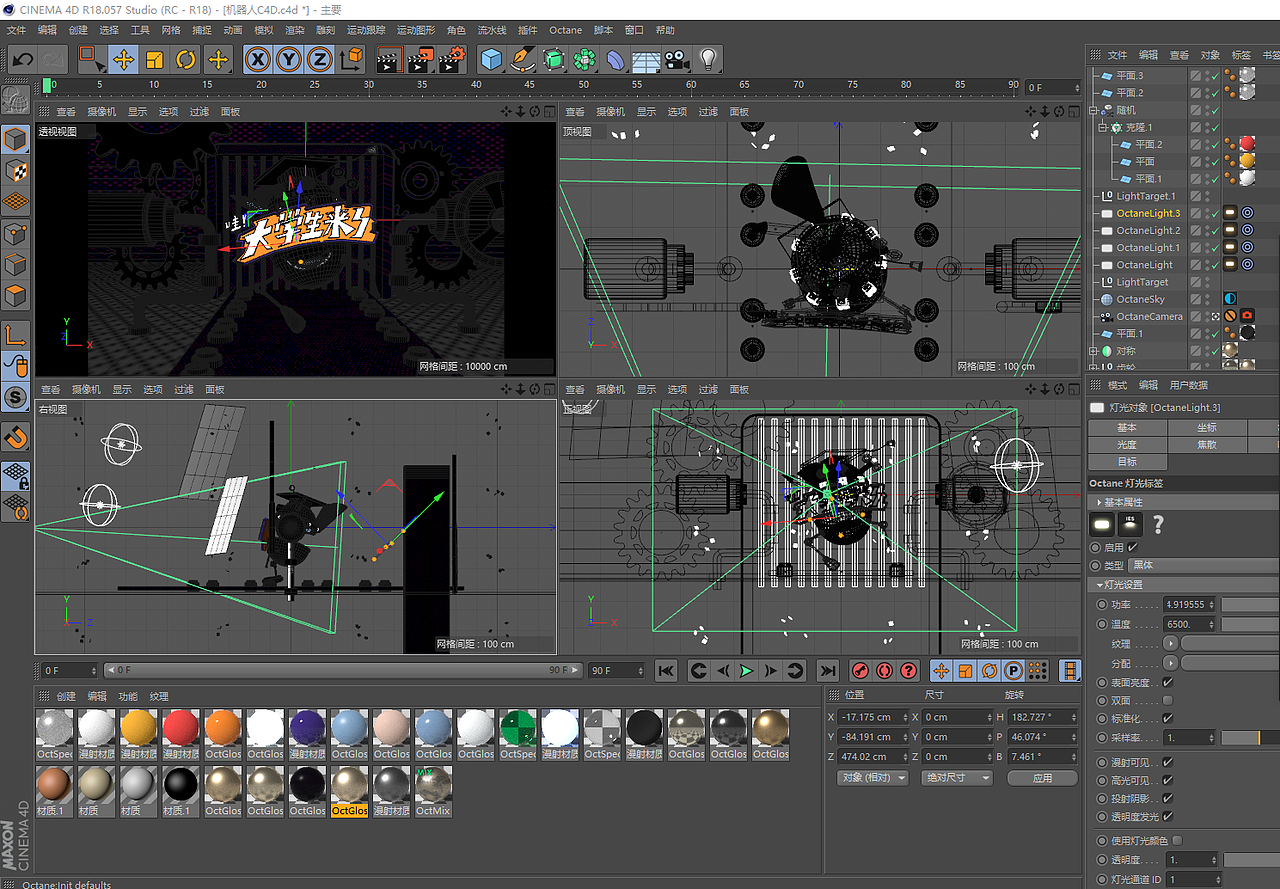
Task: Open Edit Render Settings gear clapperboard
Action: [x=453, y=60]
